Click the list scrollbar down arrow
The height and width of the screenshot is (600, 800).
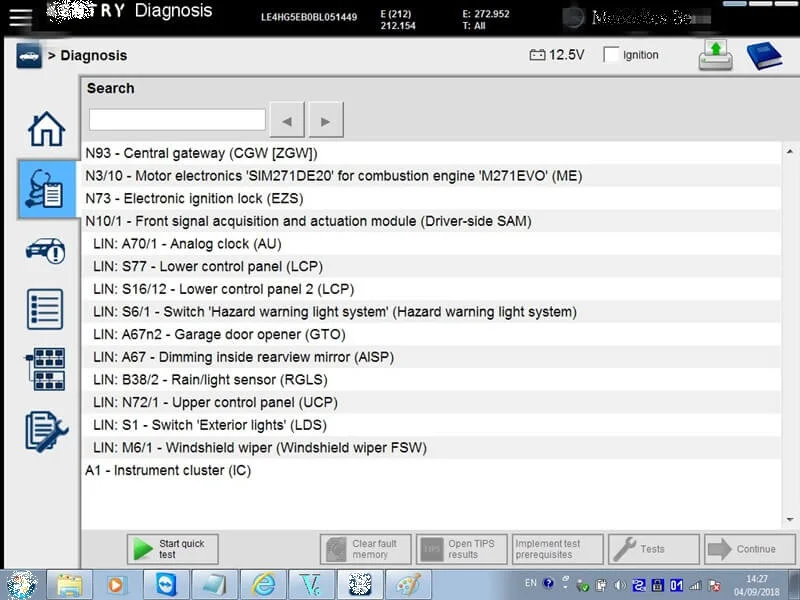[x=790, y=519]
